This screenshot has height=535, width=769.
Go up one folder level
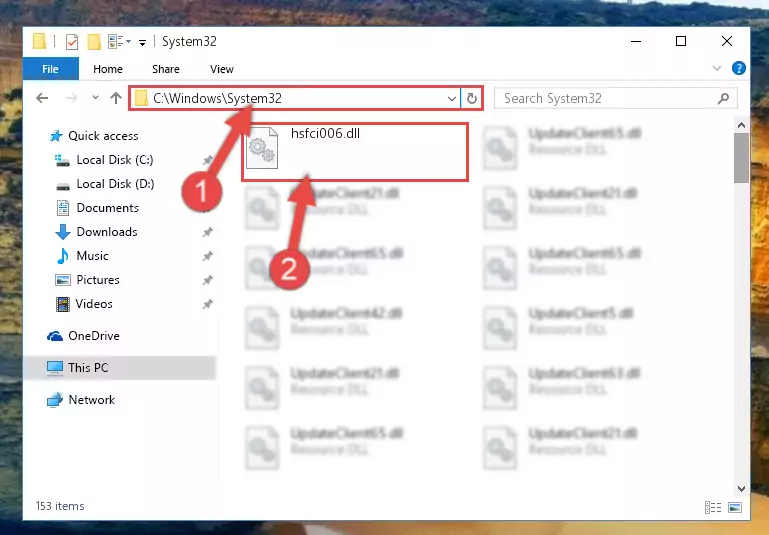click(116, 98)
